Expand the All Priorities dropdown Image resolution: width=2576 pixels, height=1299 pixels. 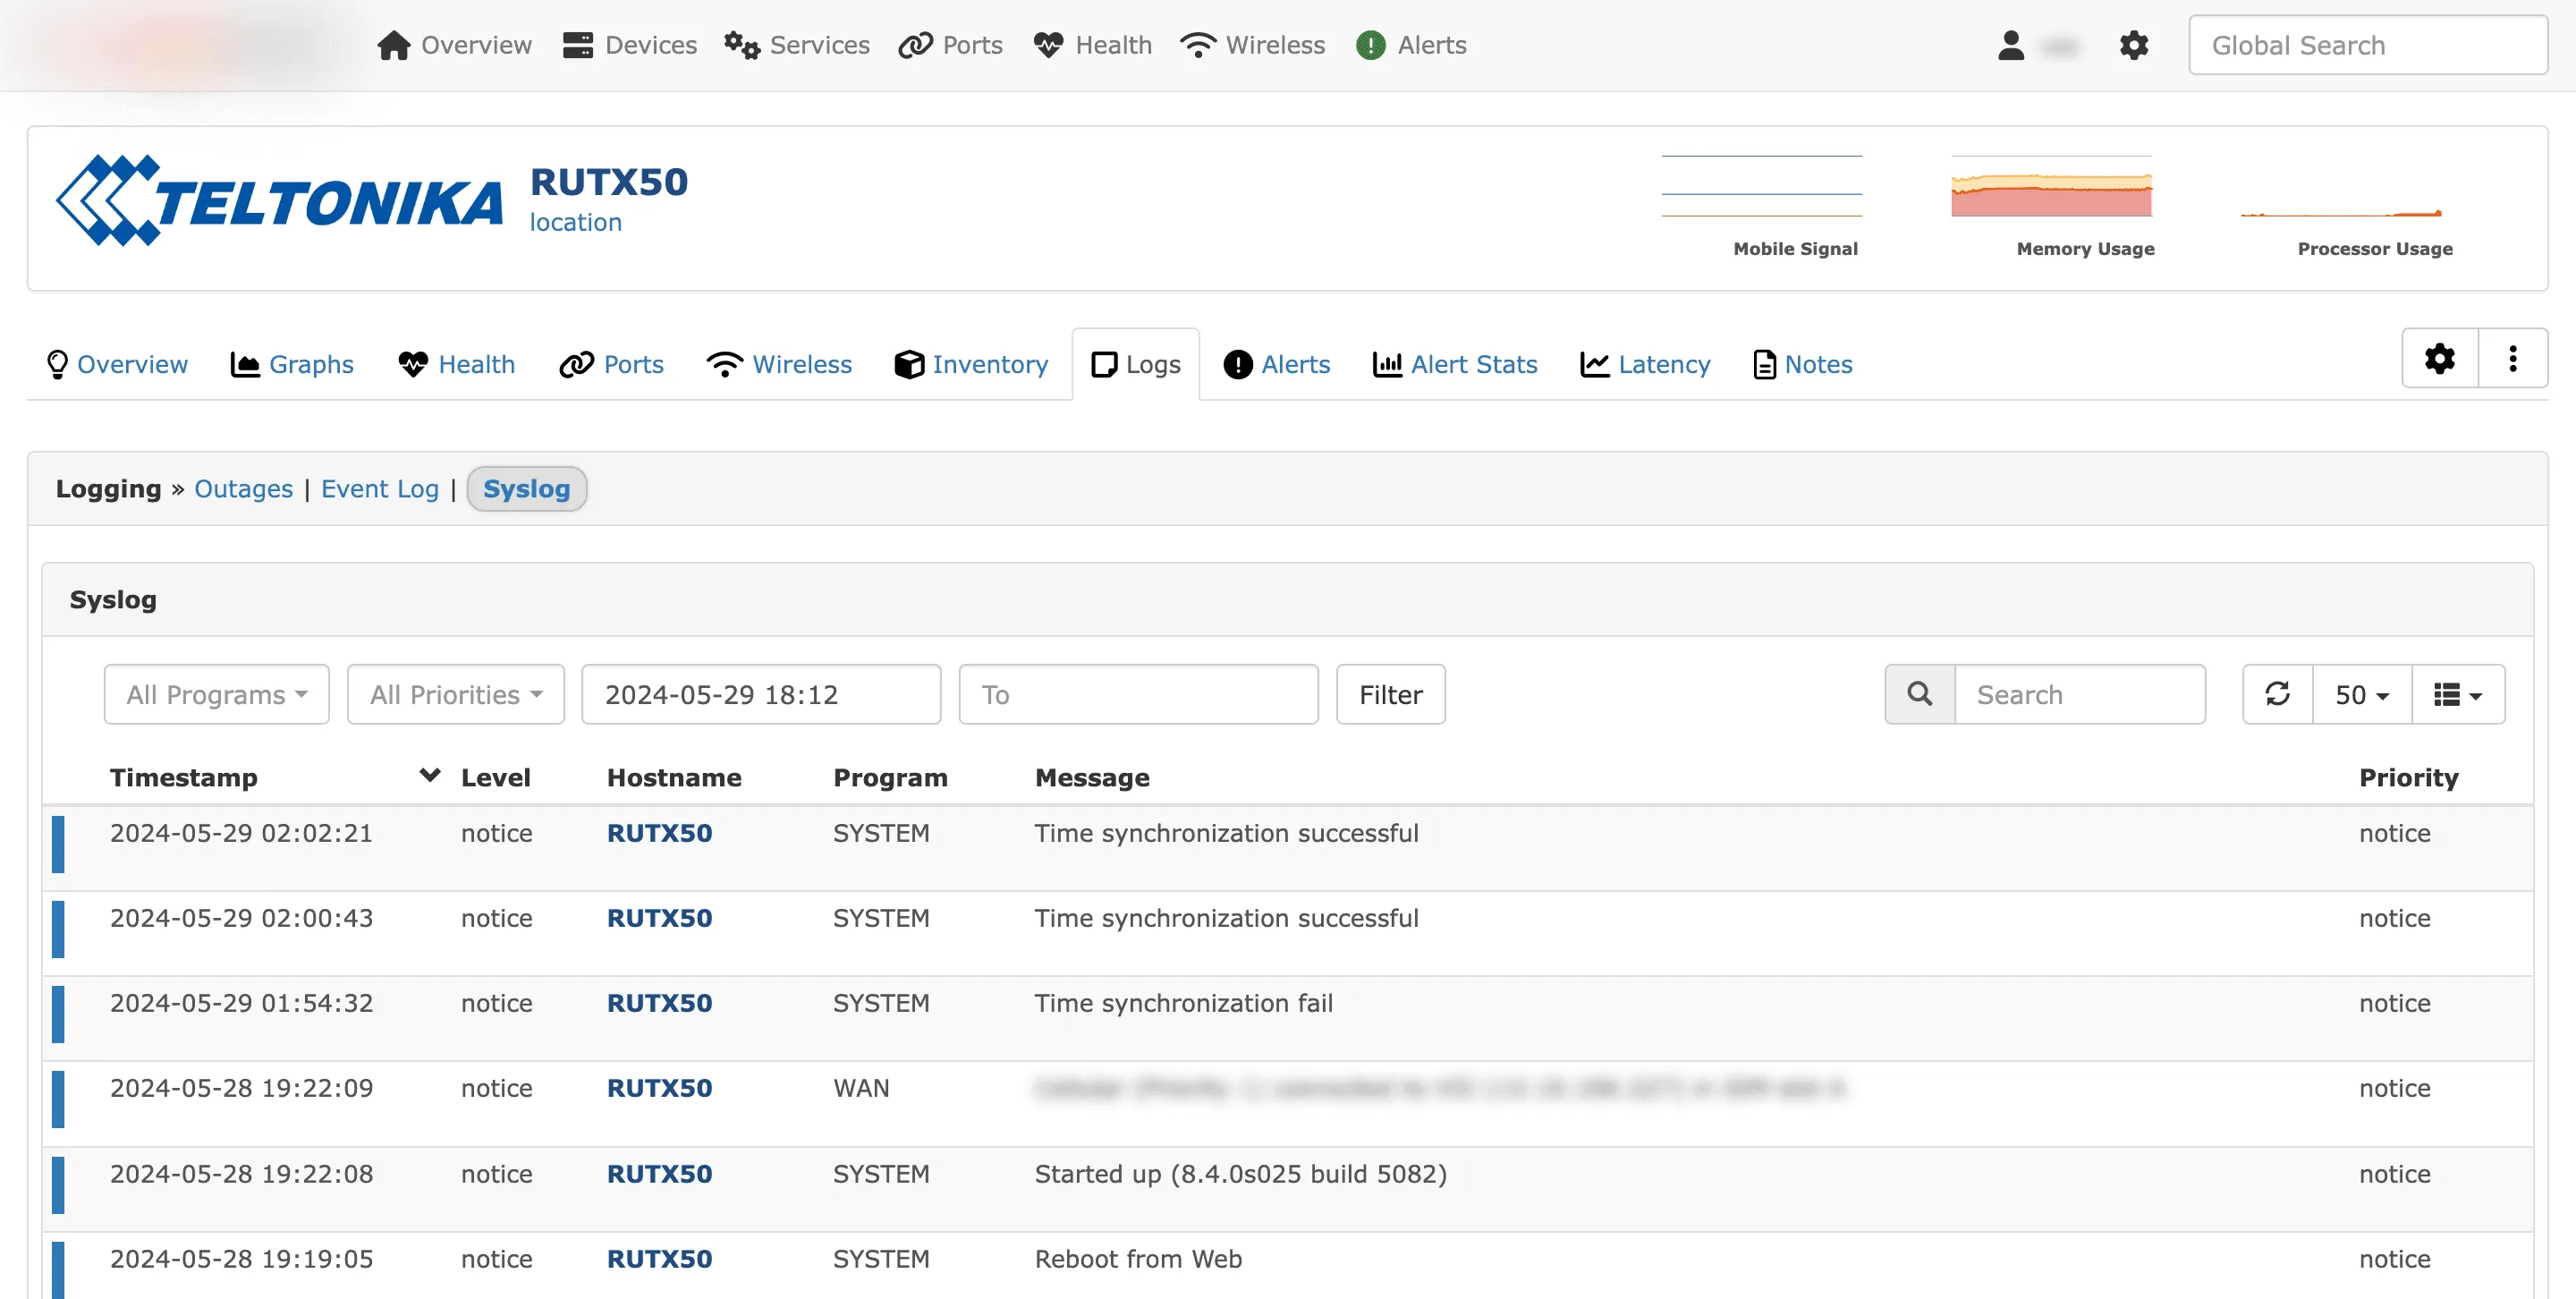click(455, 694)
